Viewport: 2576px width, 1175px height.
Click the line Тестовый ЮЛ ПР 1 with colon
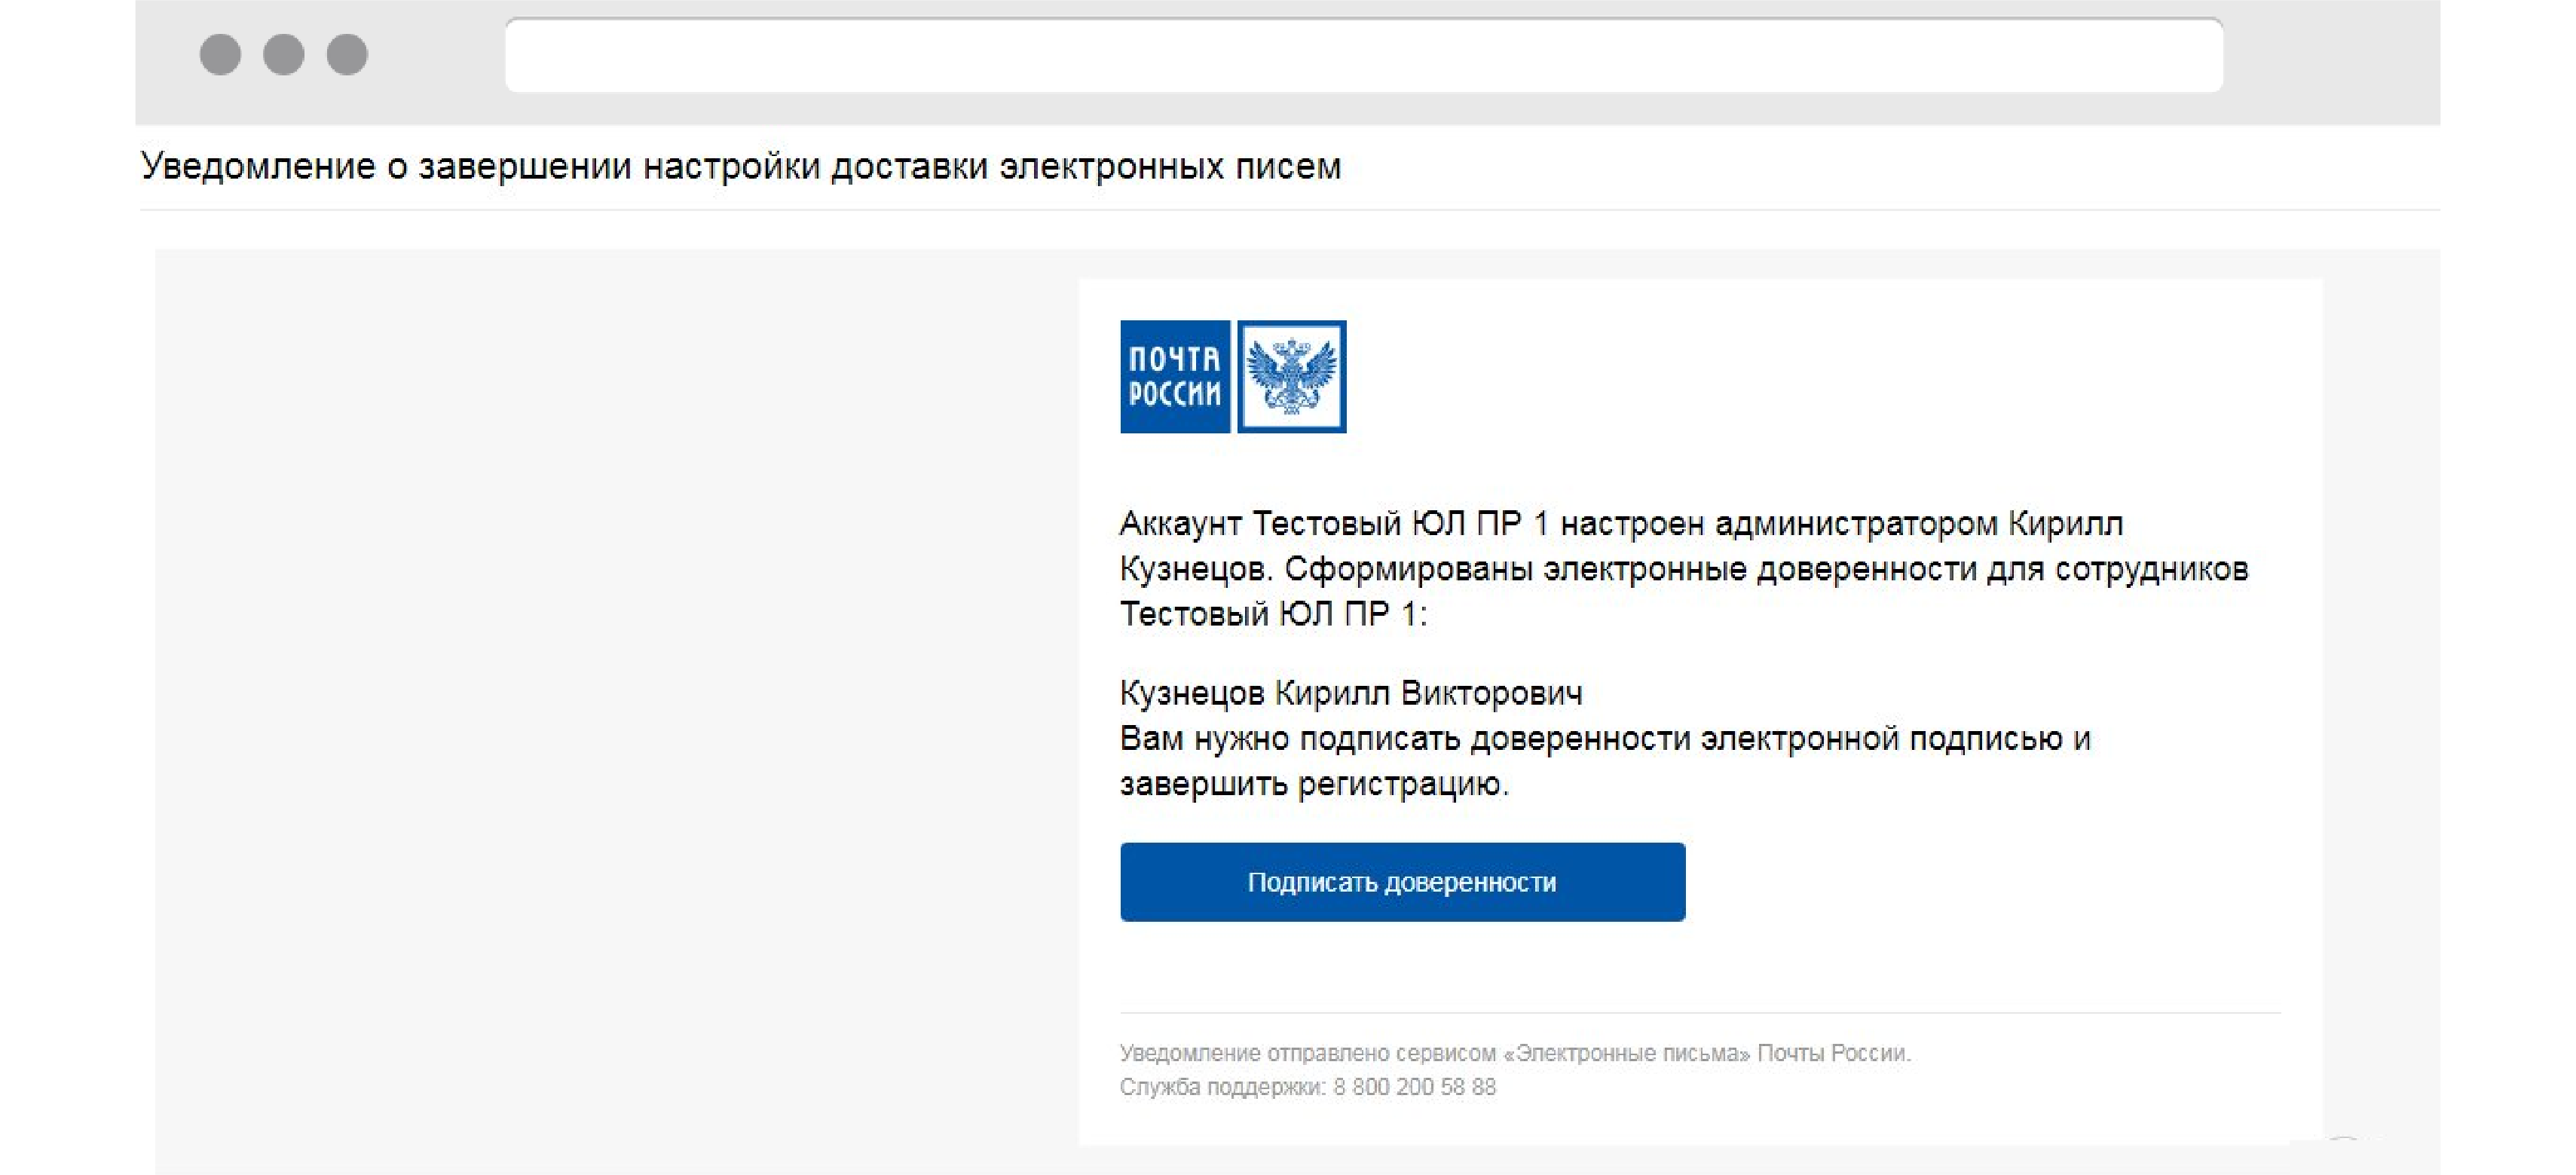1273,613
